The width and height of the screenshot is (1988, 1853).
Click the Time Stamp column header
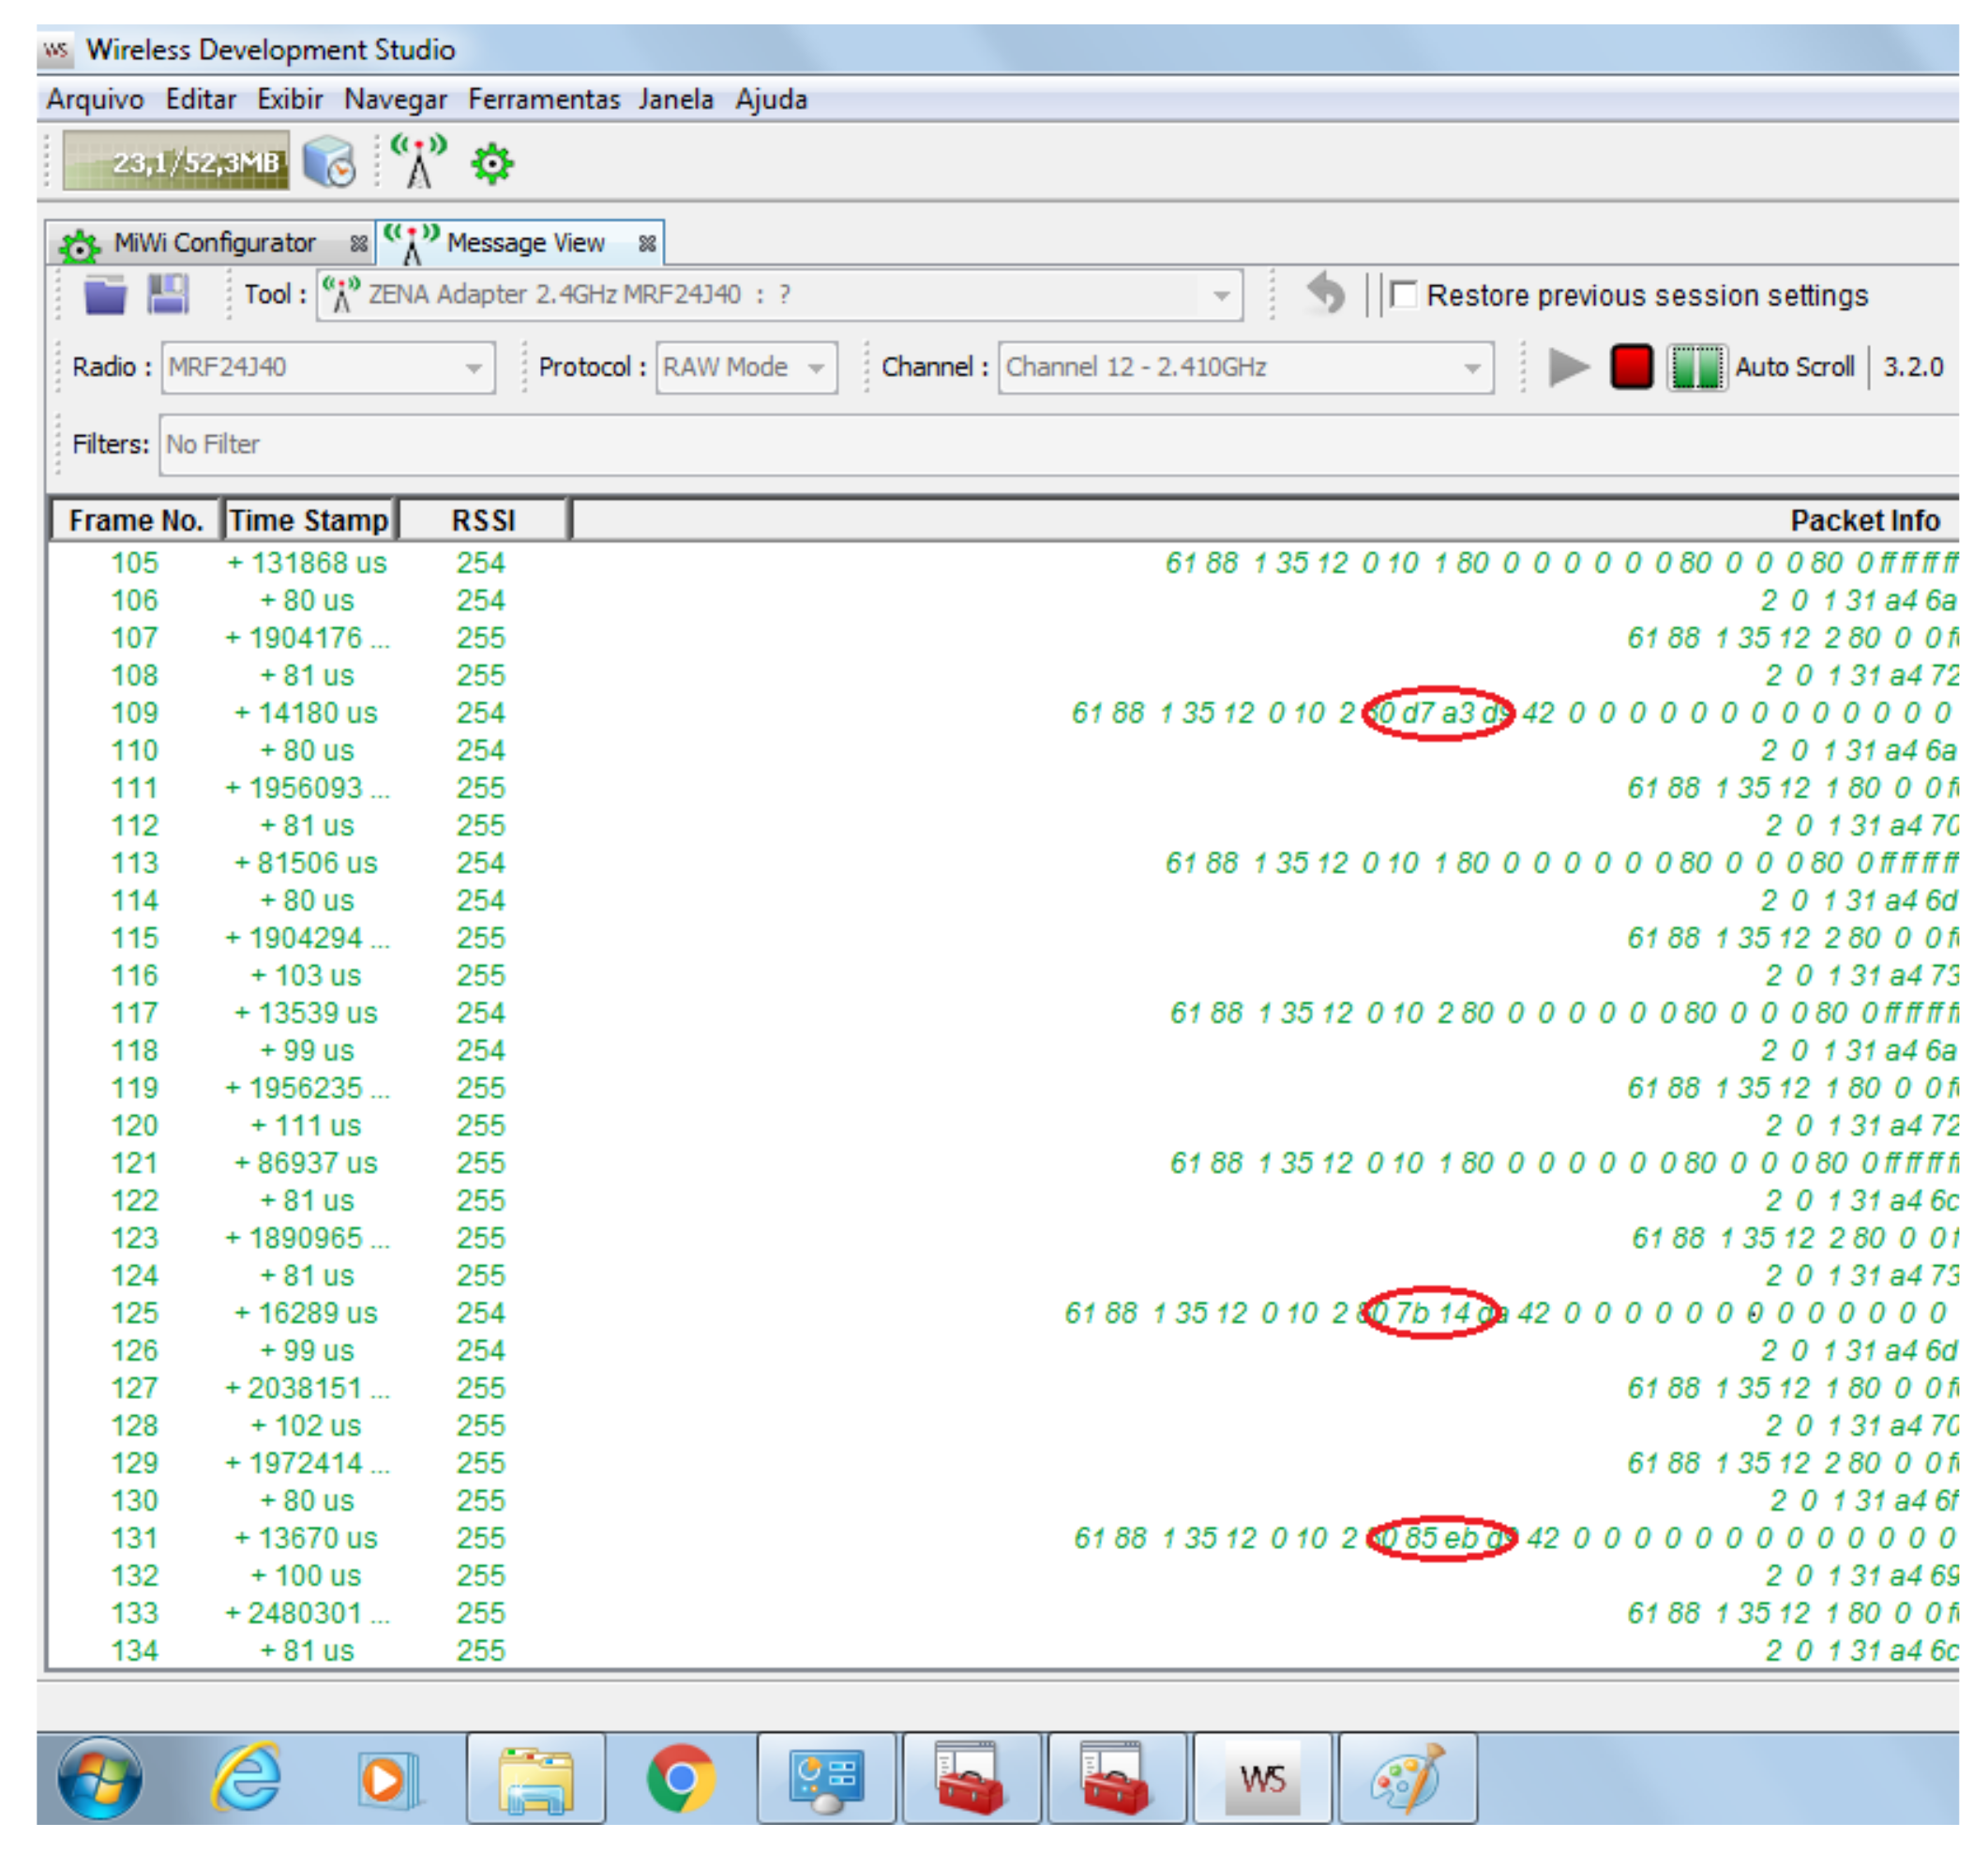click(x=308, y=520)
